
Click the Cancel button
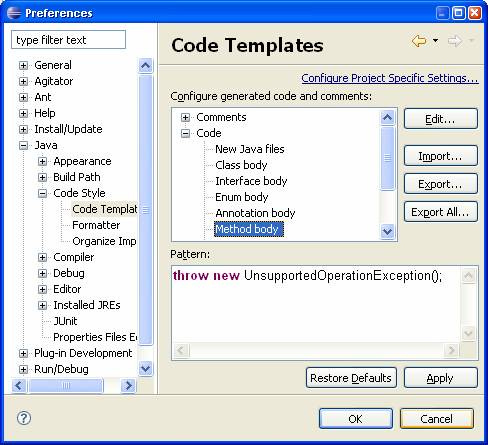pyautogui.click(x=437, y=419)
